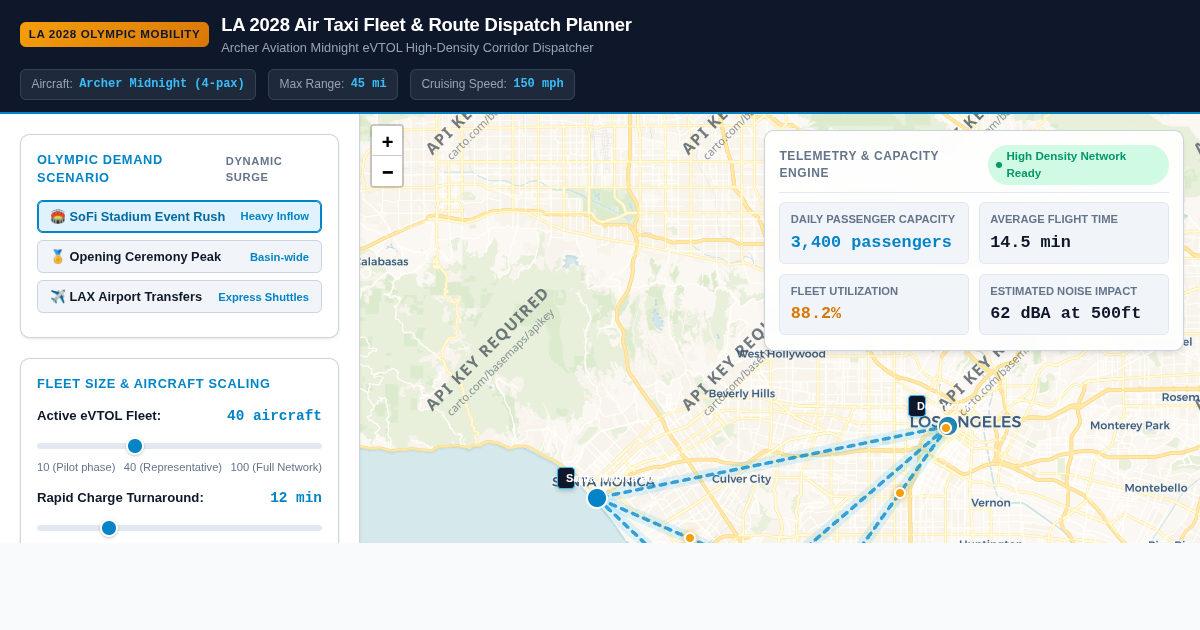The image size is (1200, 630).
Task: Click the Downtown Los Angeles vertiport marker
Action: (x=947, y=427)
